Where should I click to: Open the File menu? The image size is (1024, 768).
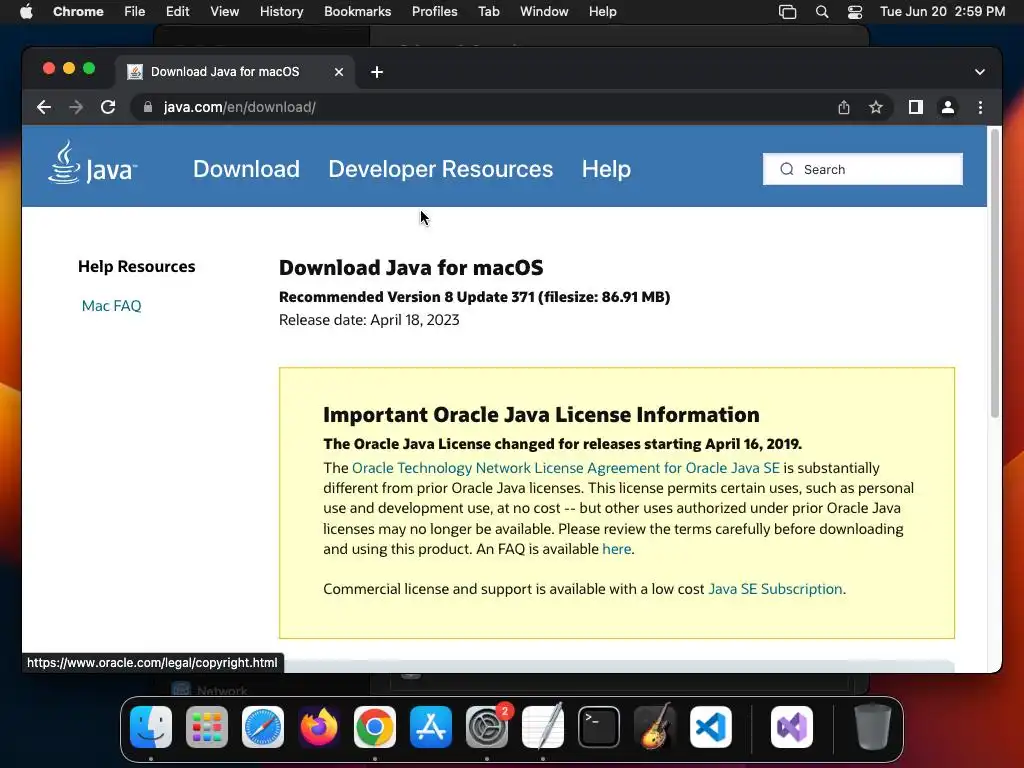tap(135, 12)
